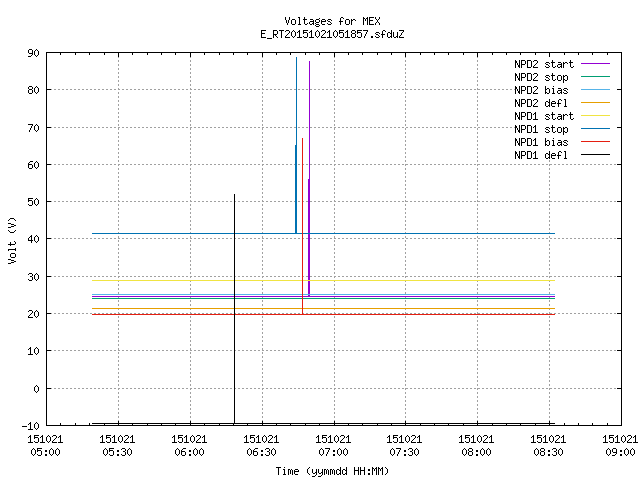Viewport: 640px width, 480px height.
Task: Click the x-axis tick label 05:30
Action: point(117,452)
